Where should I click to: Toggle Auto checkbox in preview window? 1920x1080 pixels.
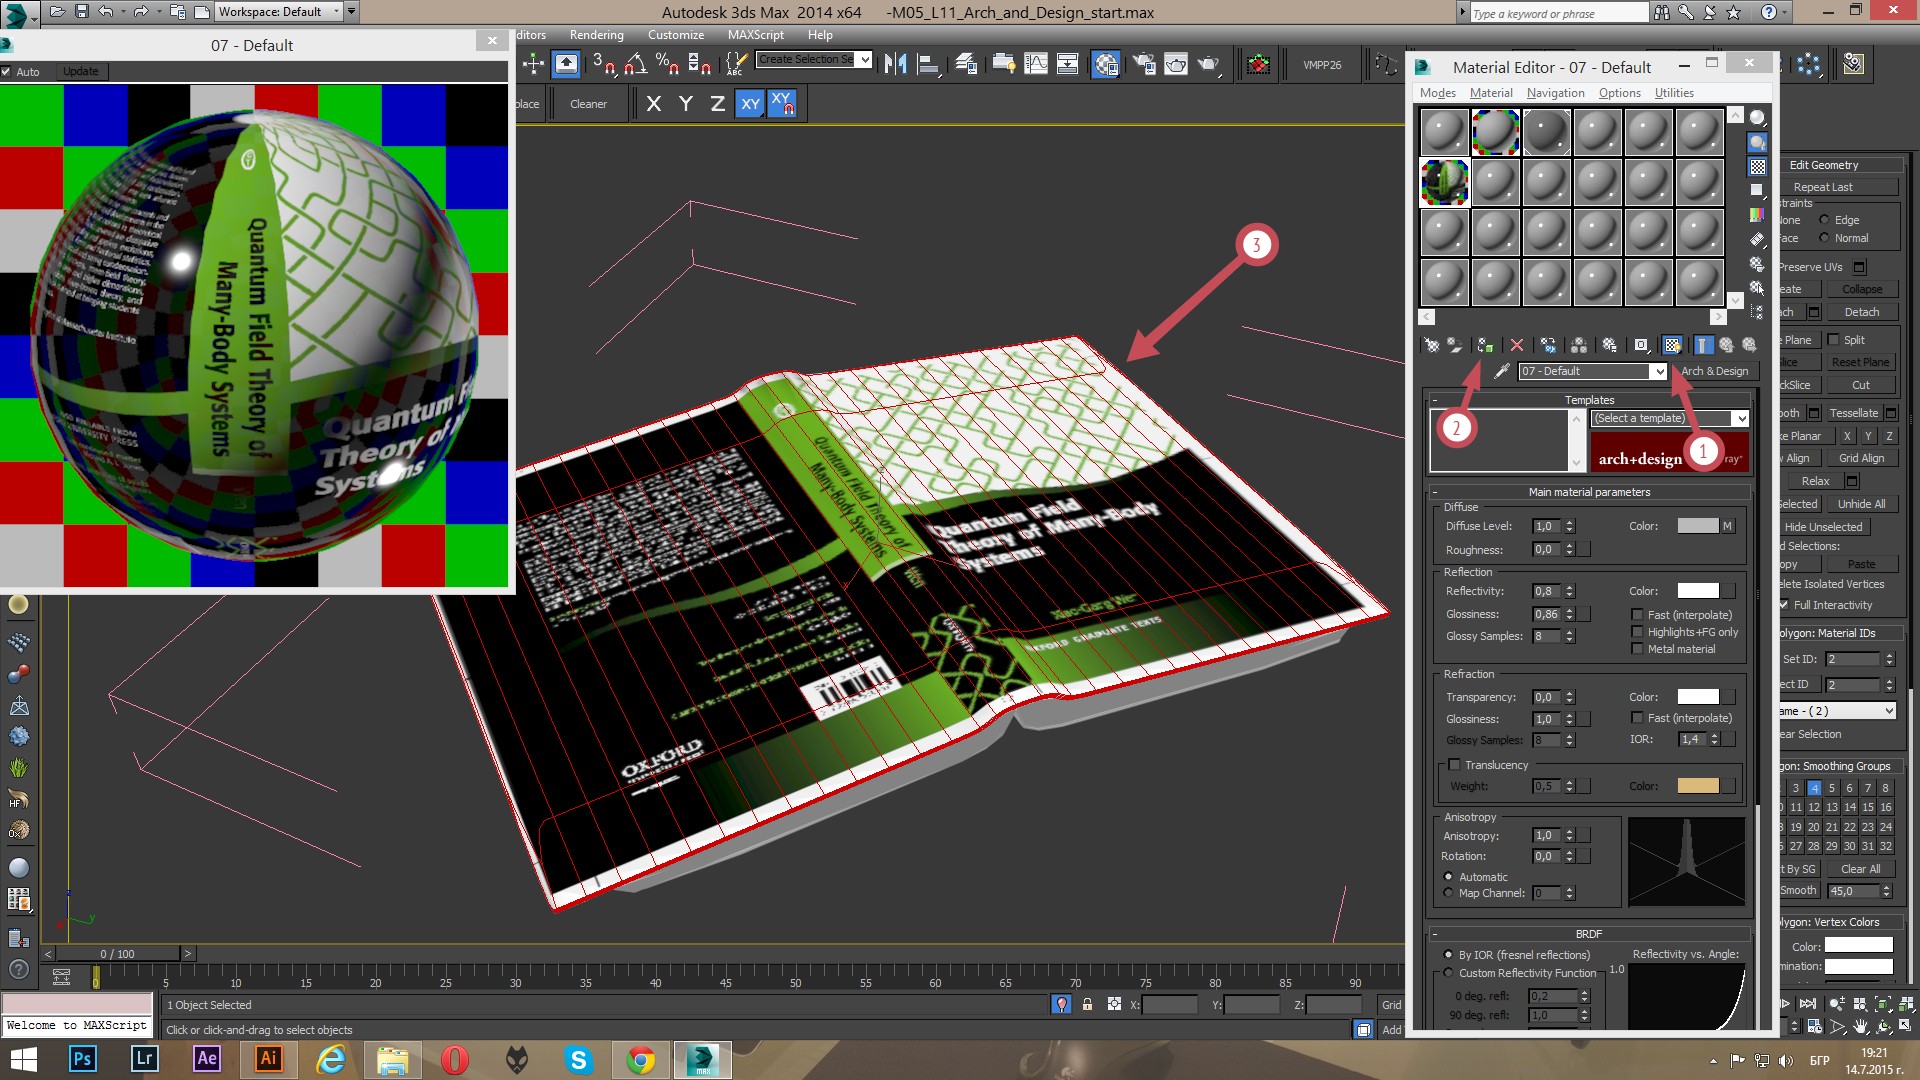pyautogui.click(x=7, y=71)
